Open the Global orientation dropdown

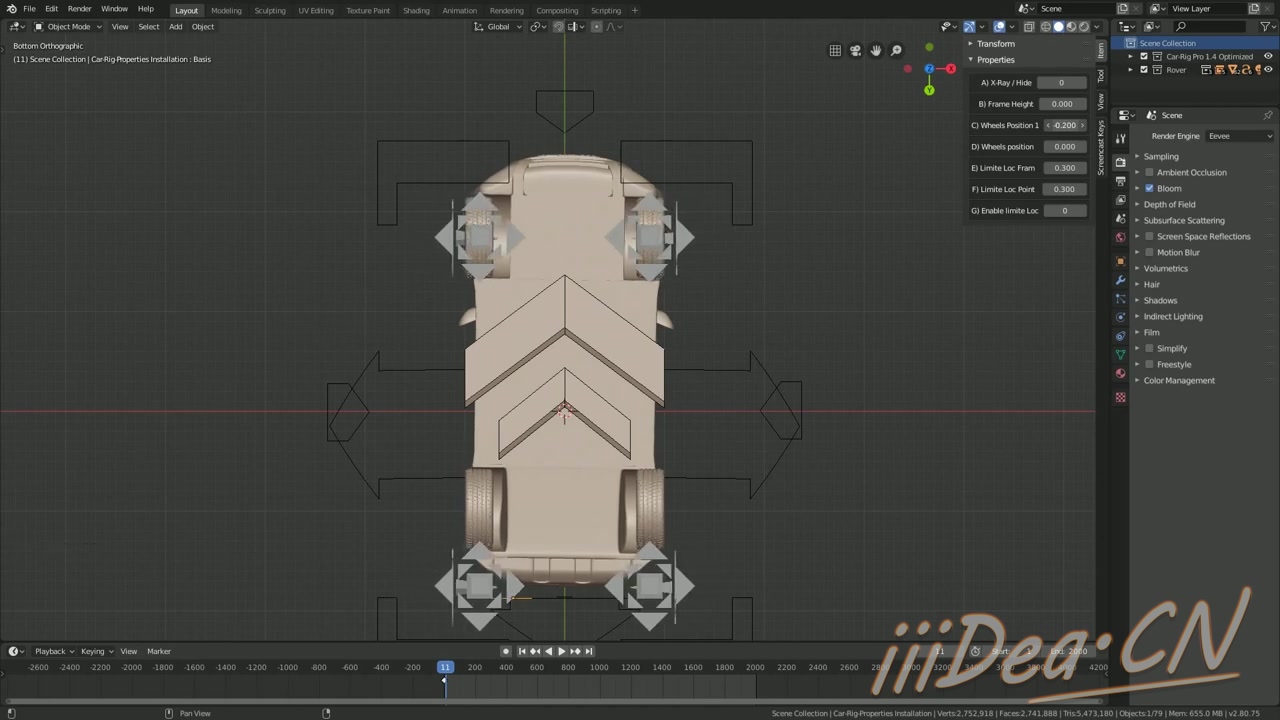(x=497, y=27)
